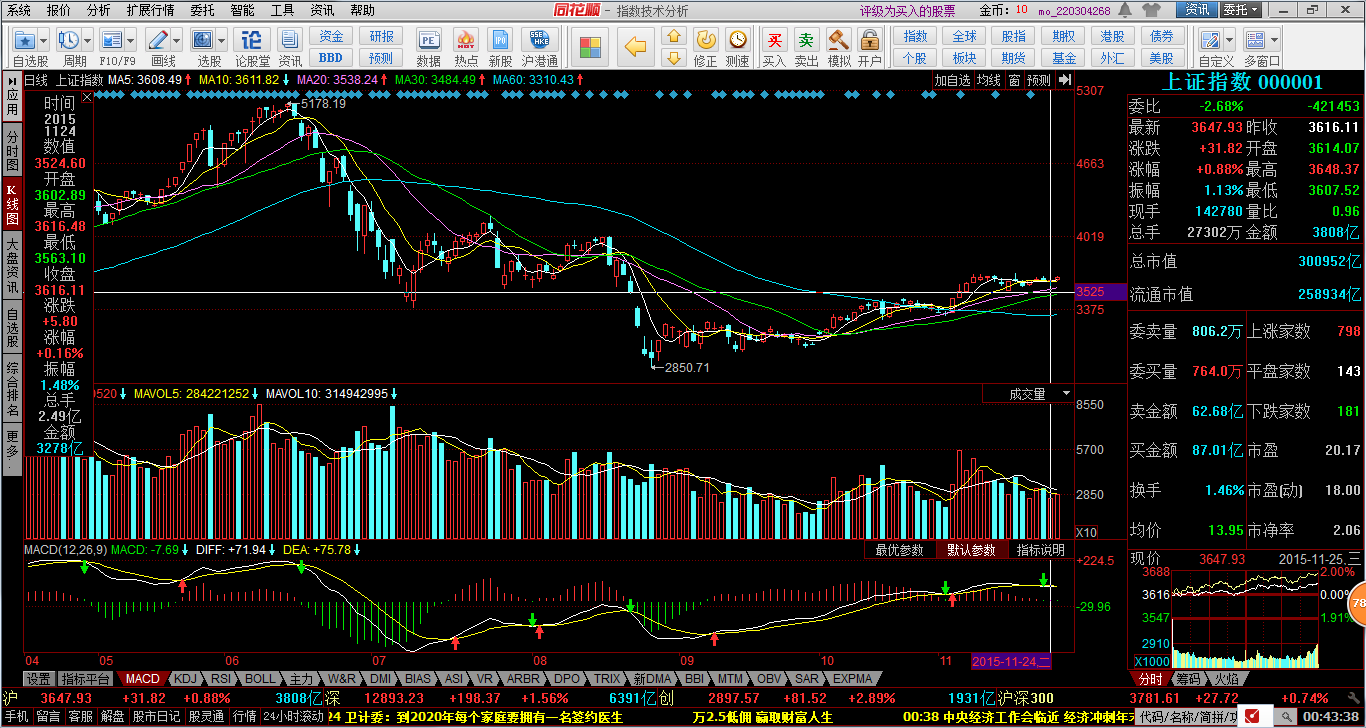Click the 测速 speed test clock icon

[x=737, y=40]
